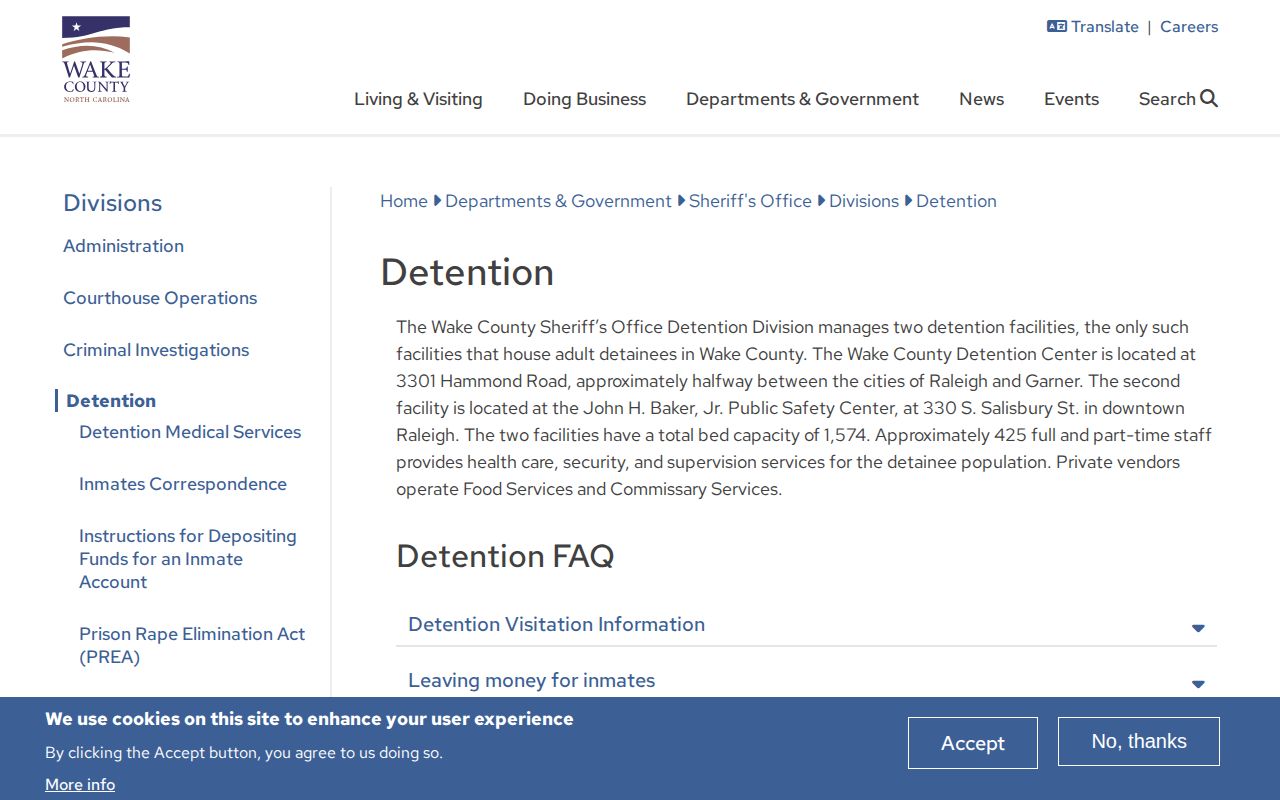Open Criminal Investigations in sidebar
This screenshot has width=1280, height=800.
click(156, 350)
